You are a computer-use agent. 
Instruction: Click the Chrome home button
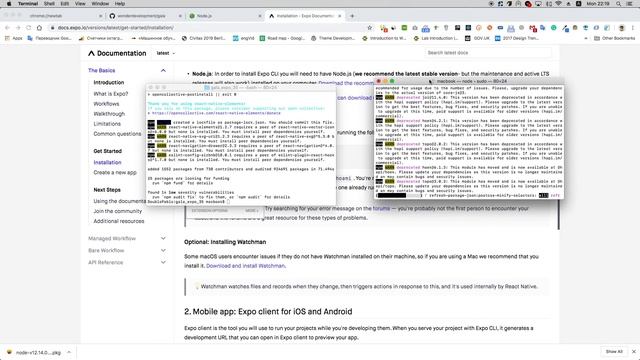(39, 28)
